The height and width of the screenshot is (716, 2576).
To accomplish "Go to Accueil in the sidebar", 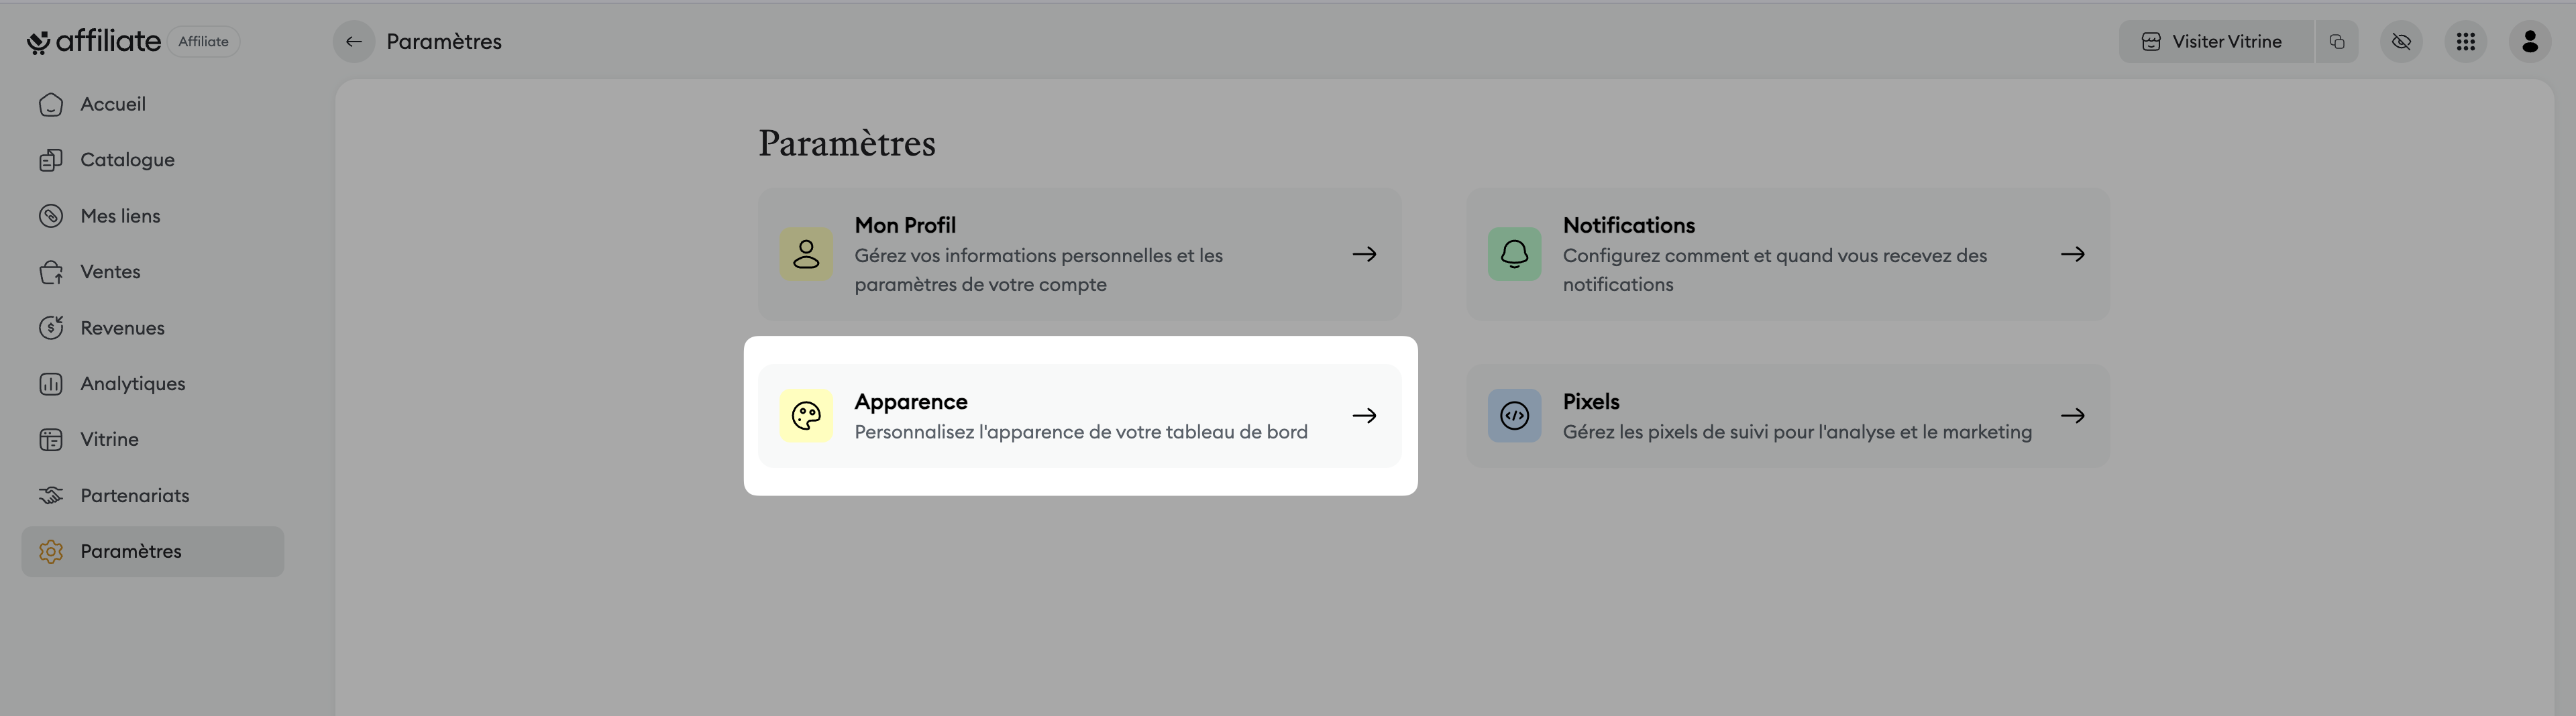I will pyautogui.click(x=112, y=104).
